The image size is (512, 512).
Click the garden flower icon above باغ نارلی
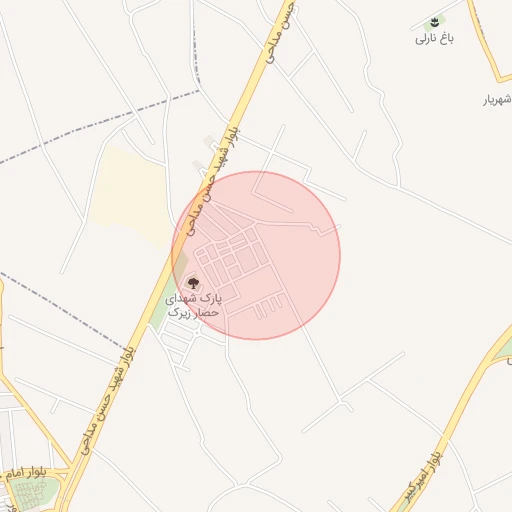coord(434,23)
